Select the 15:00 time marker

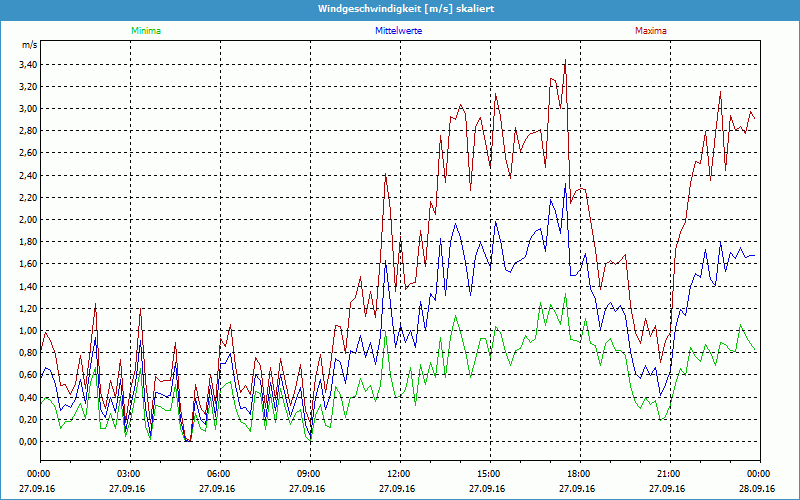point(489,474)
